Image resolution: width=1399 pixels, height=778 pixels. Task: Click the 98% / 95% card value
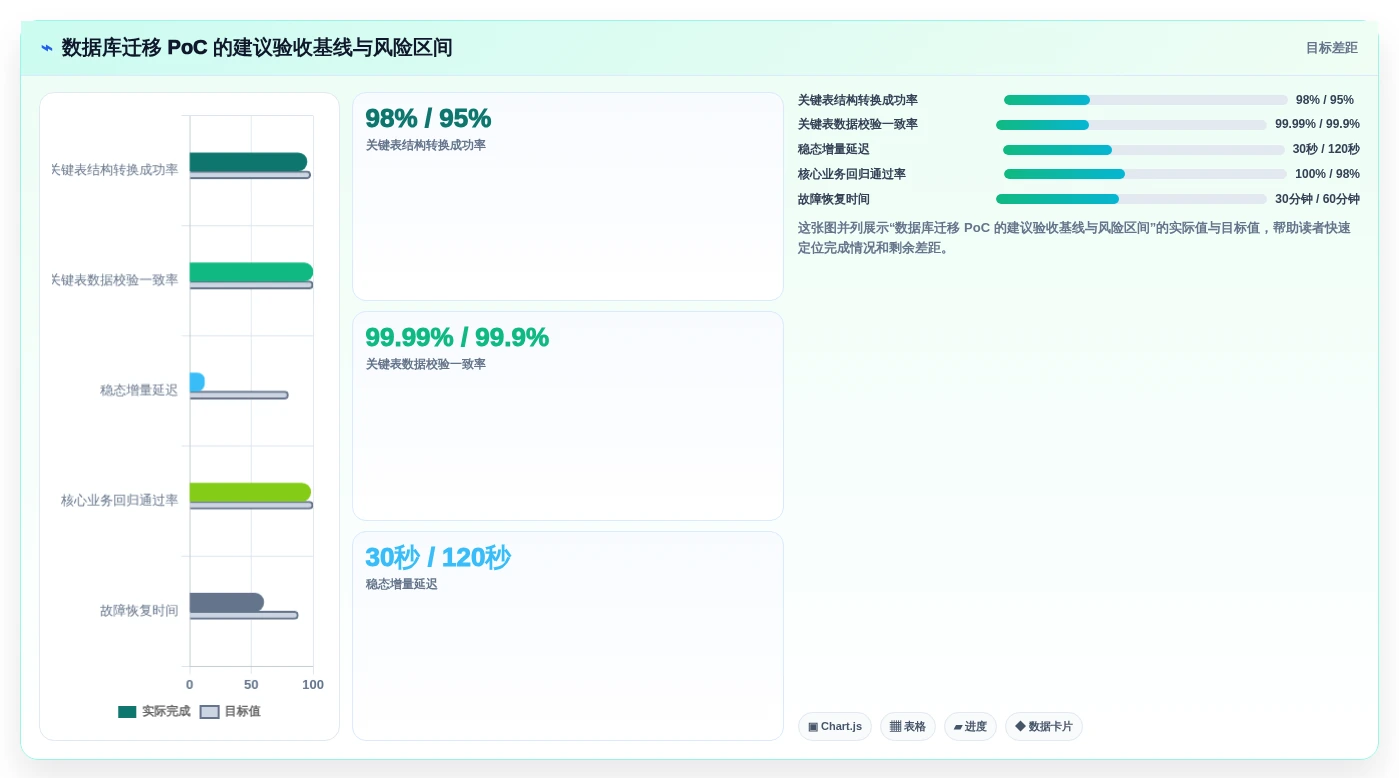coord(428,118)
